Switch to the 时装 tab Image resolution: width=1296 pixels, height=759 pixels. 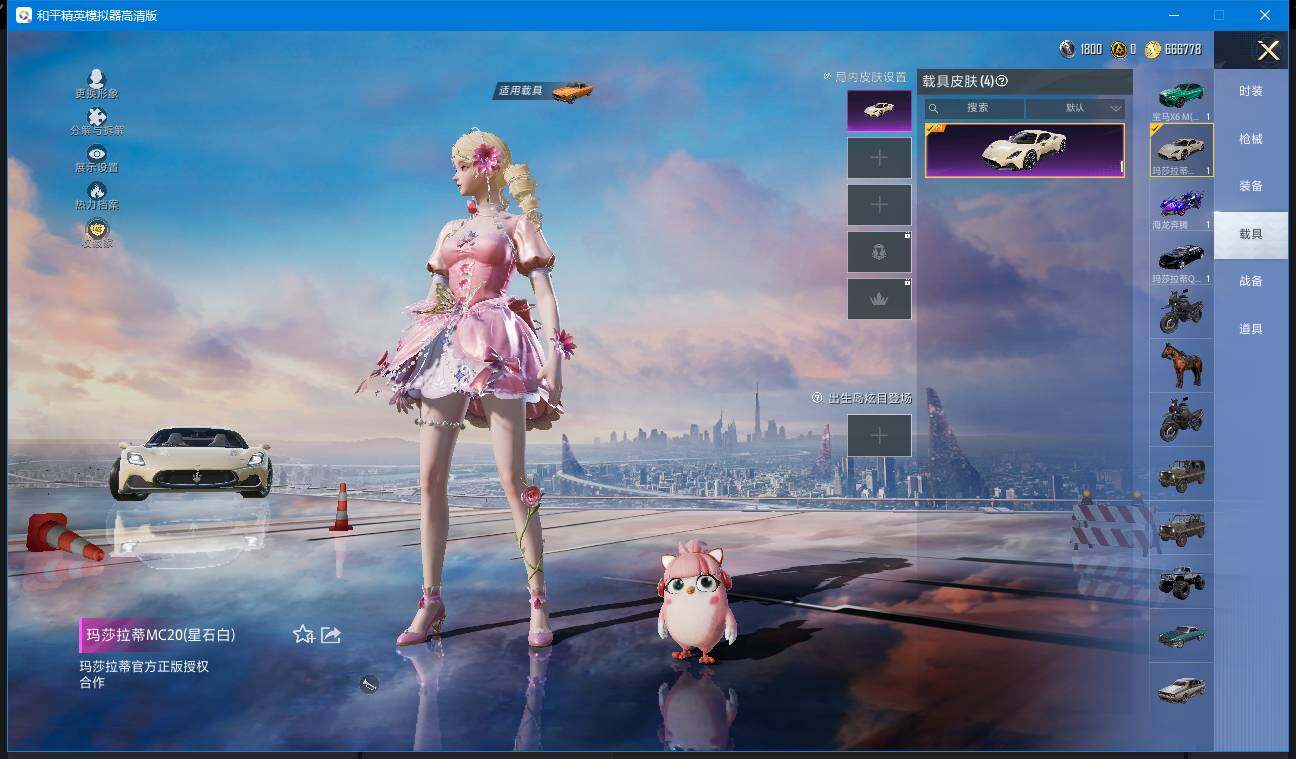[1251, 91]
